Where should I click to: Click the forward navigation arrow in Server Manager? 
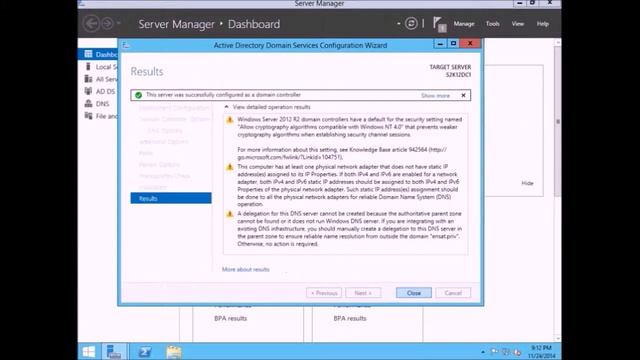tap(107, 24)
